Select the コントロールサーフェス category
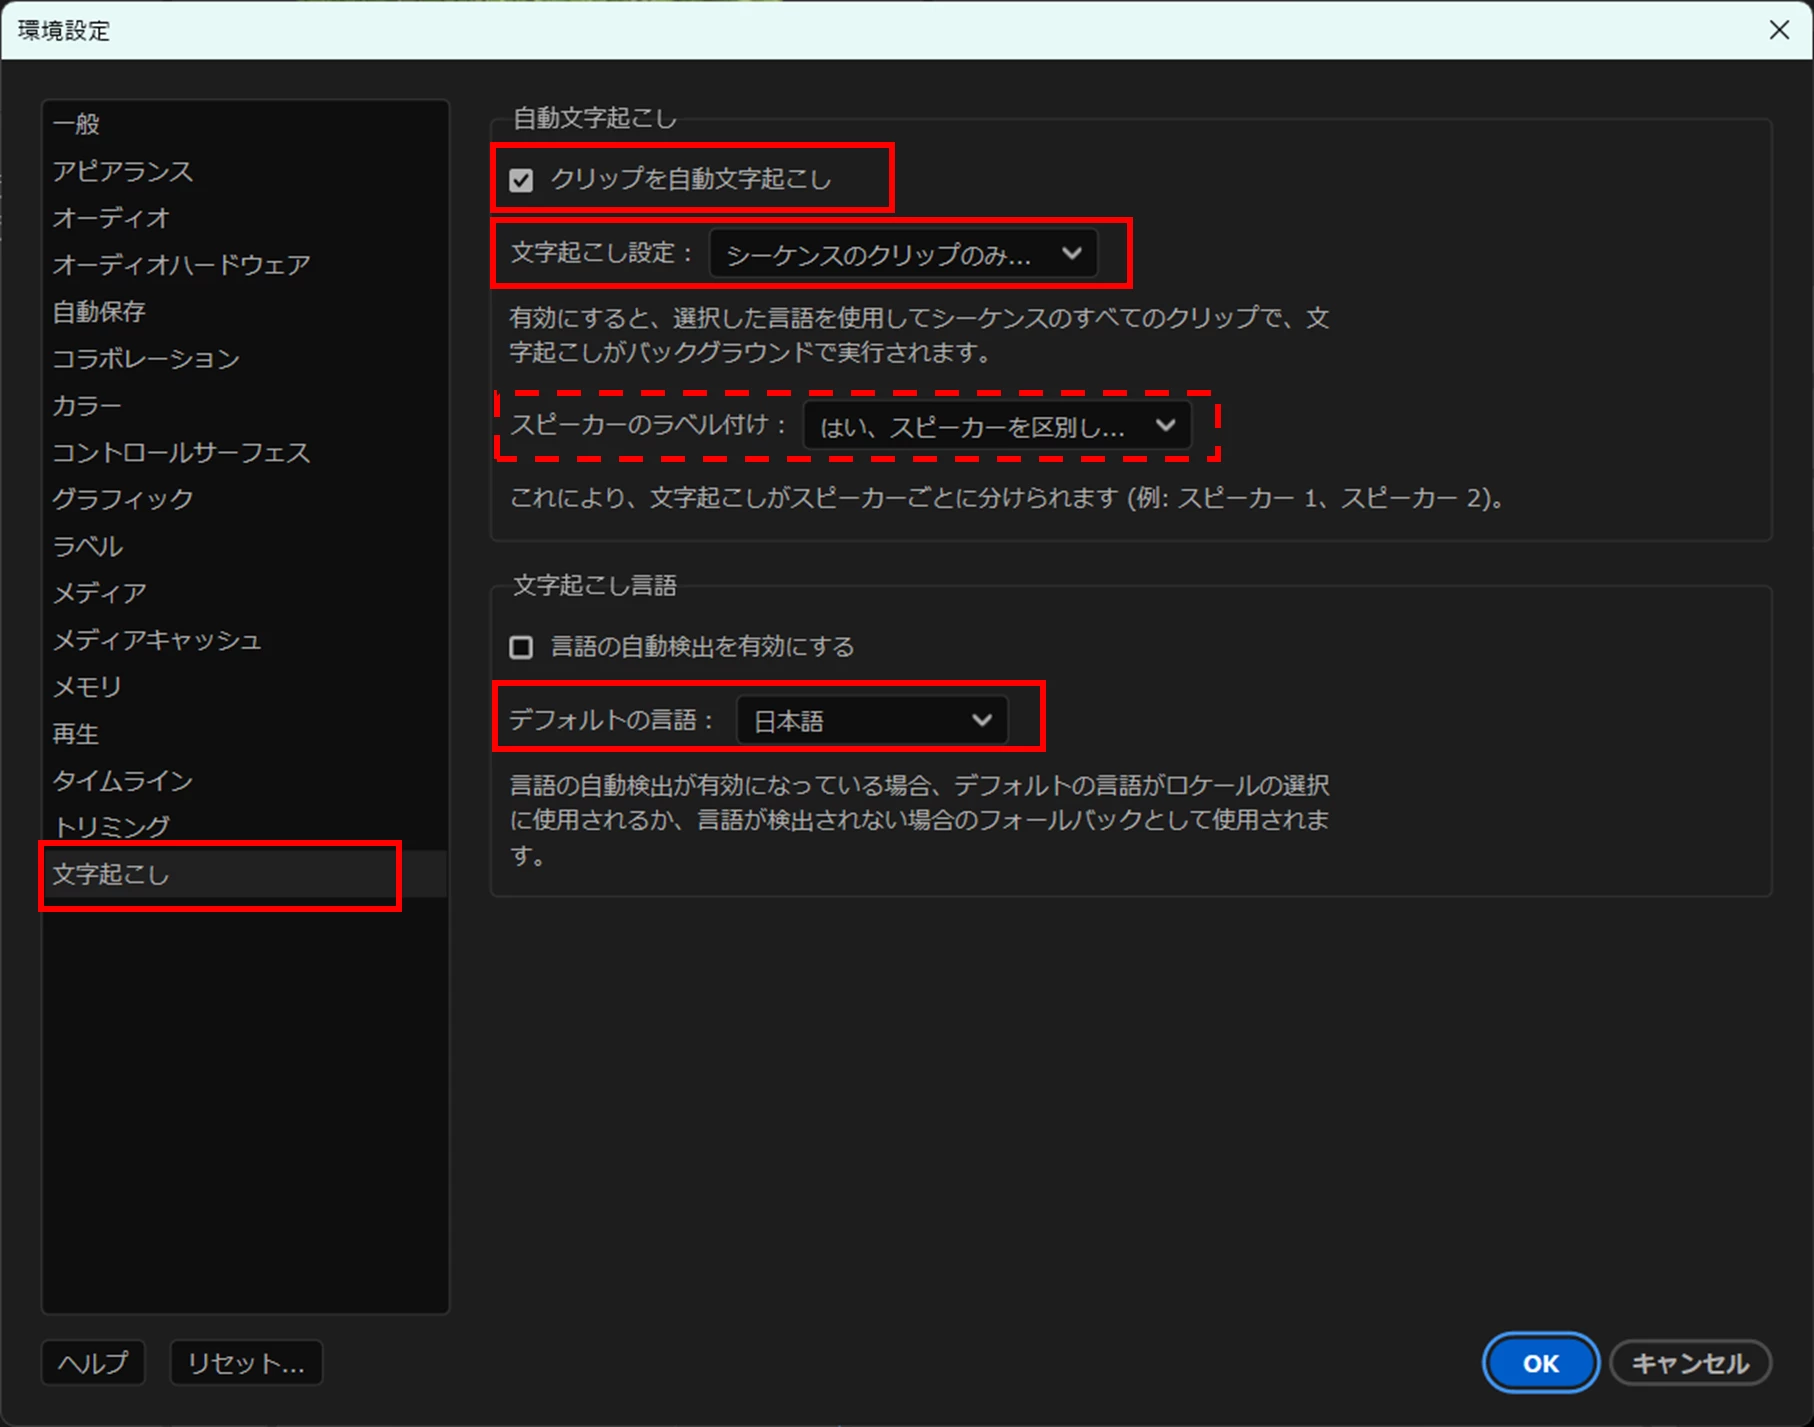 coord(182,452)
